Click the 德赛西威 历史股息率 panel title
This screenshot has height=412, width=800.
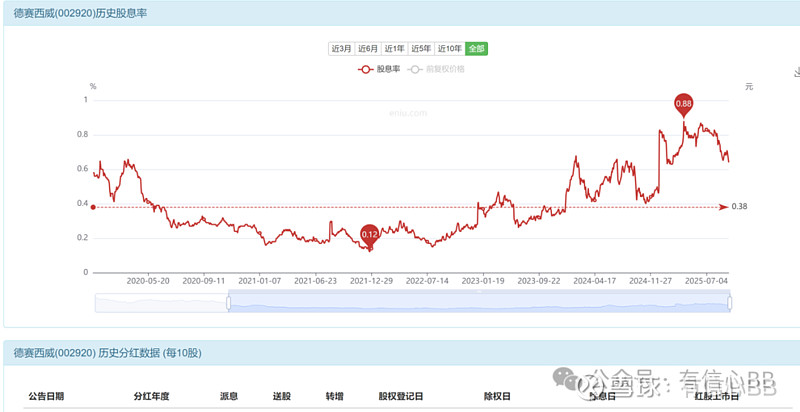80,14
